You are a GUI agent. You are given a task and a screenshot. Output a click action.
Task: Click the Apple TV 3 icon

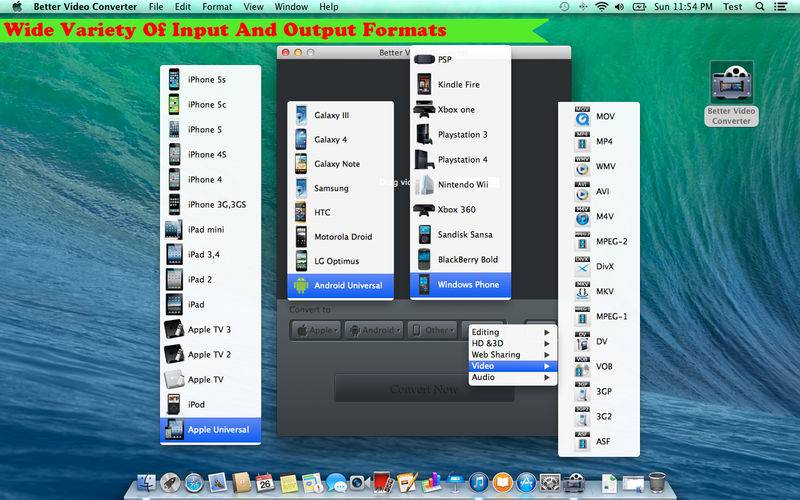tap(174, 329)
